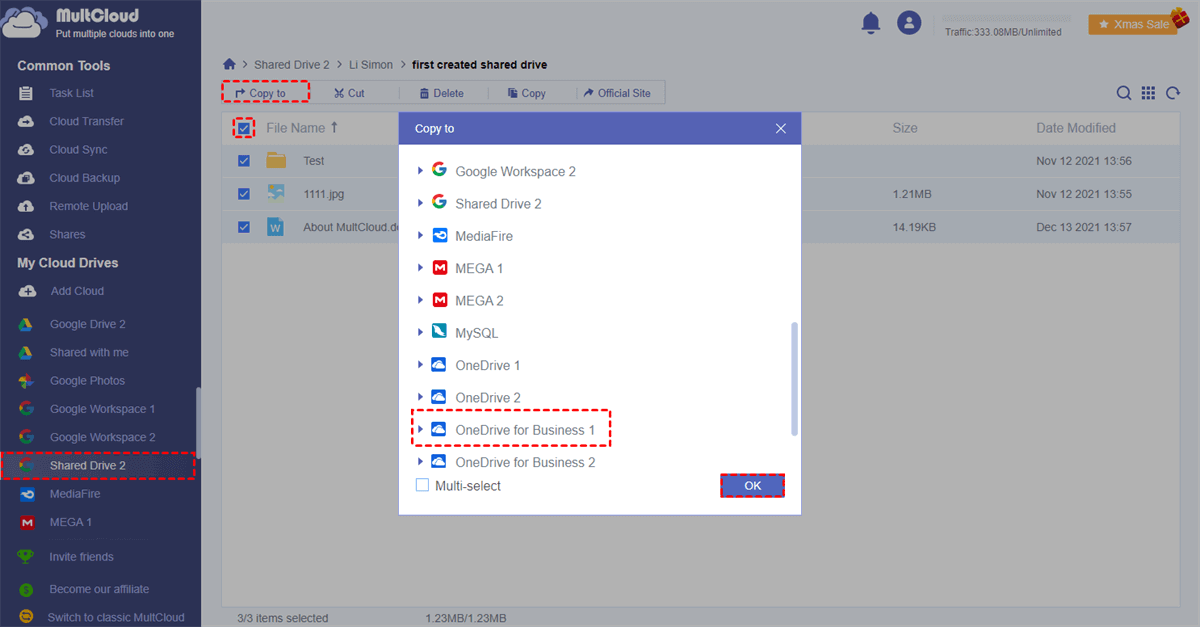The width and height of the screenshot is (1200, 627).
Task: Close the Copy to dialog
Action: pyautogui.click(x=781, y=128)
